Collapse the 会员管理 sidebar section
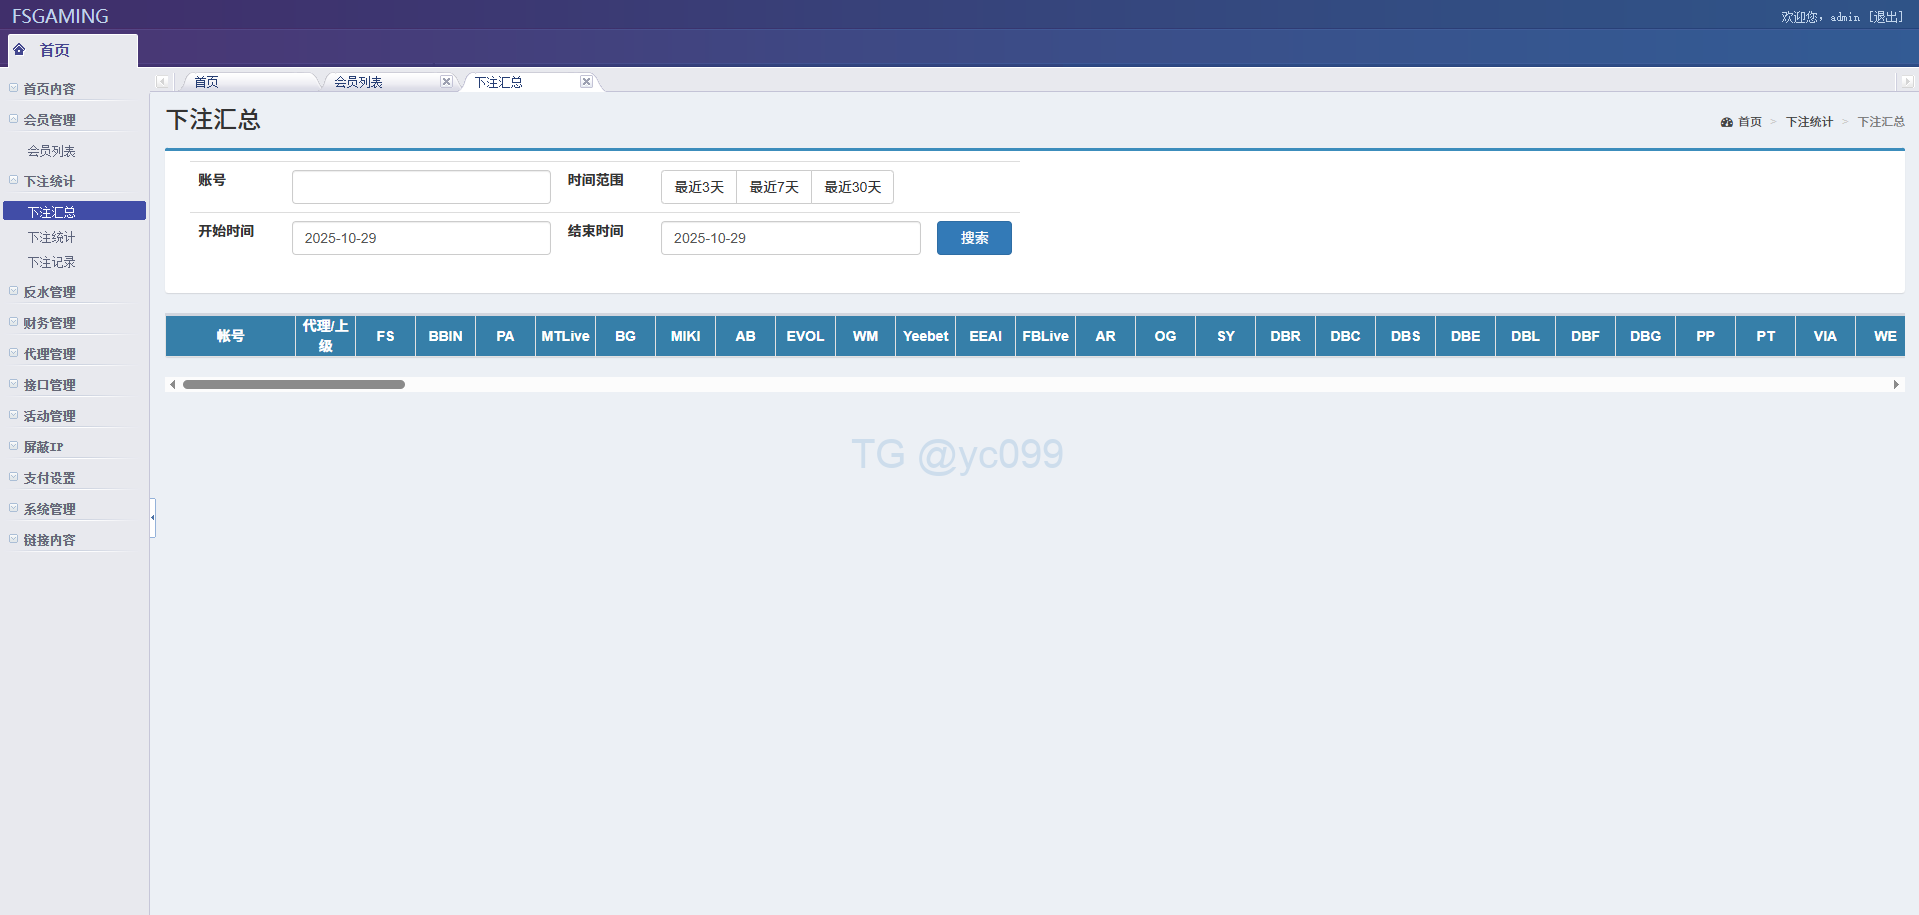Image resolution: width=1919 pixels, height=915 pixels. coord(49,120)
